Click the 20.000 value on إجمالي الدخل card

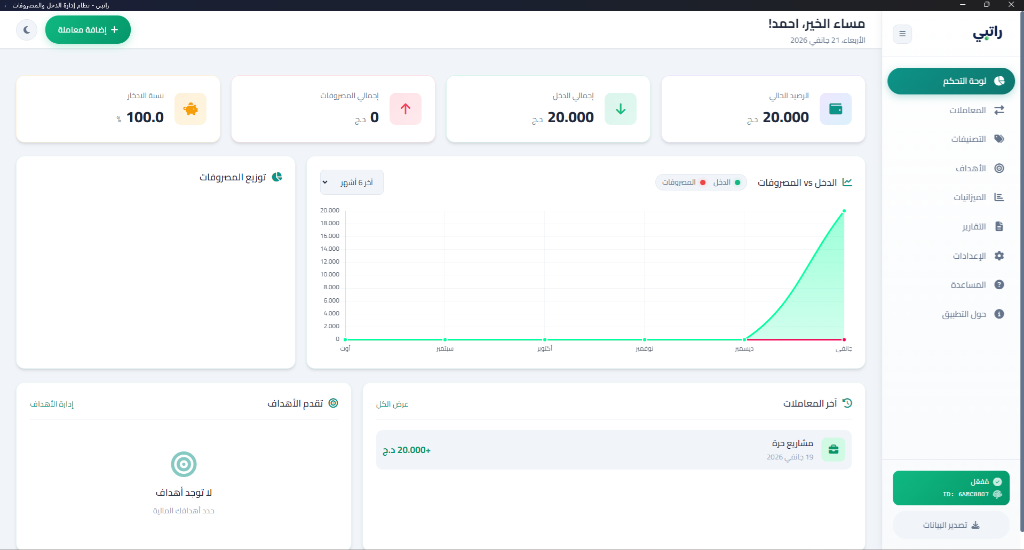click(x=571, y=118)
